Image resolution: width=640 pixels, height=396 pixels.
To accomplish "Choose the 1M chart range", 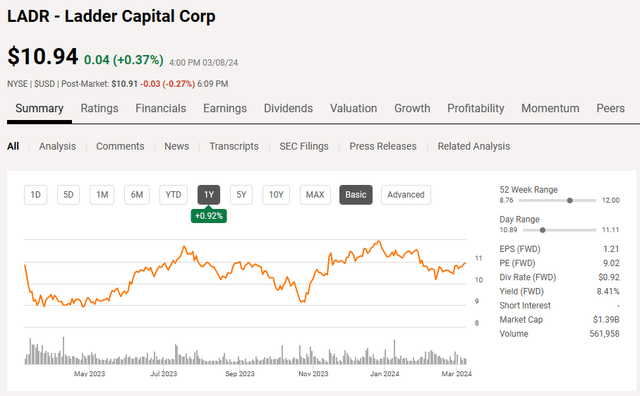I will [x=102, y=195].
